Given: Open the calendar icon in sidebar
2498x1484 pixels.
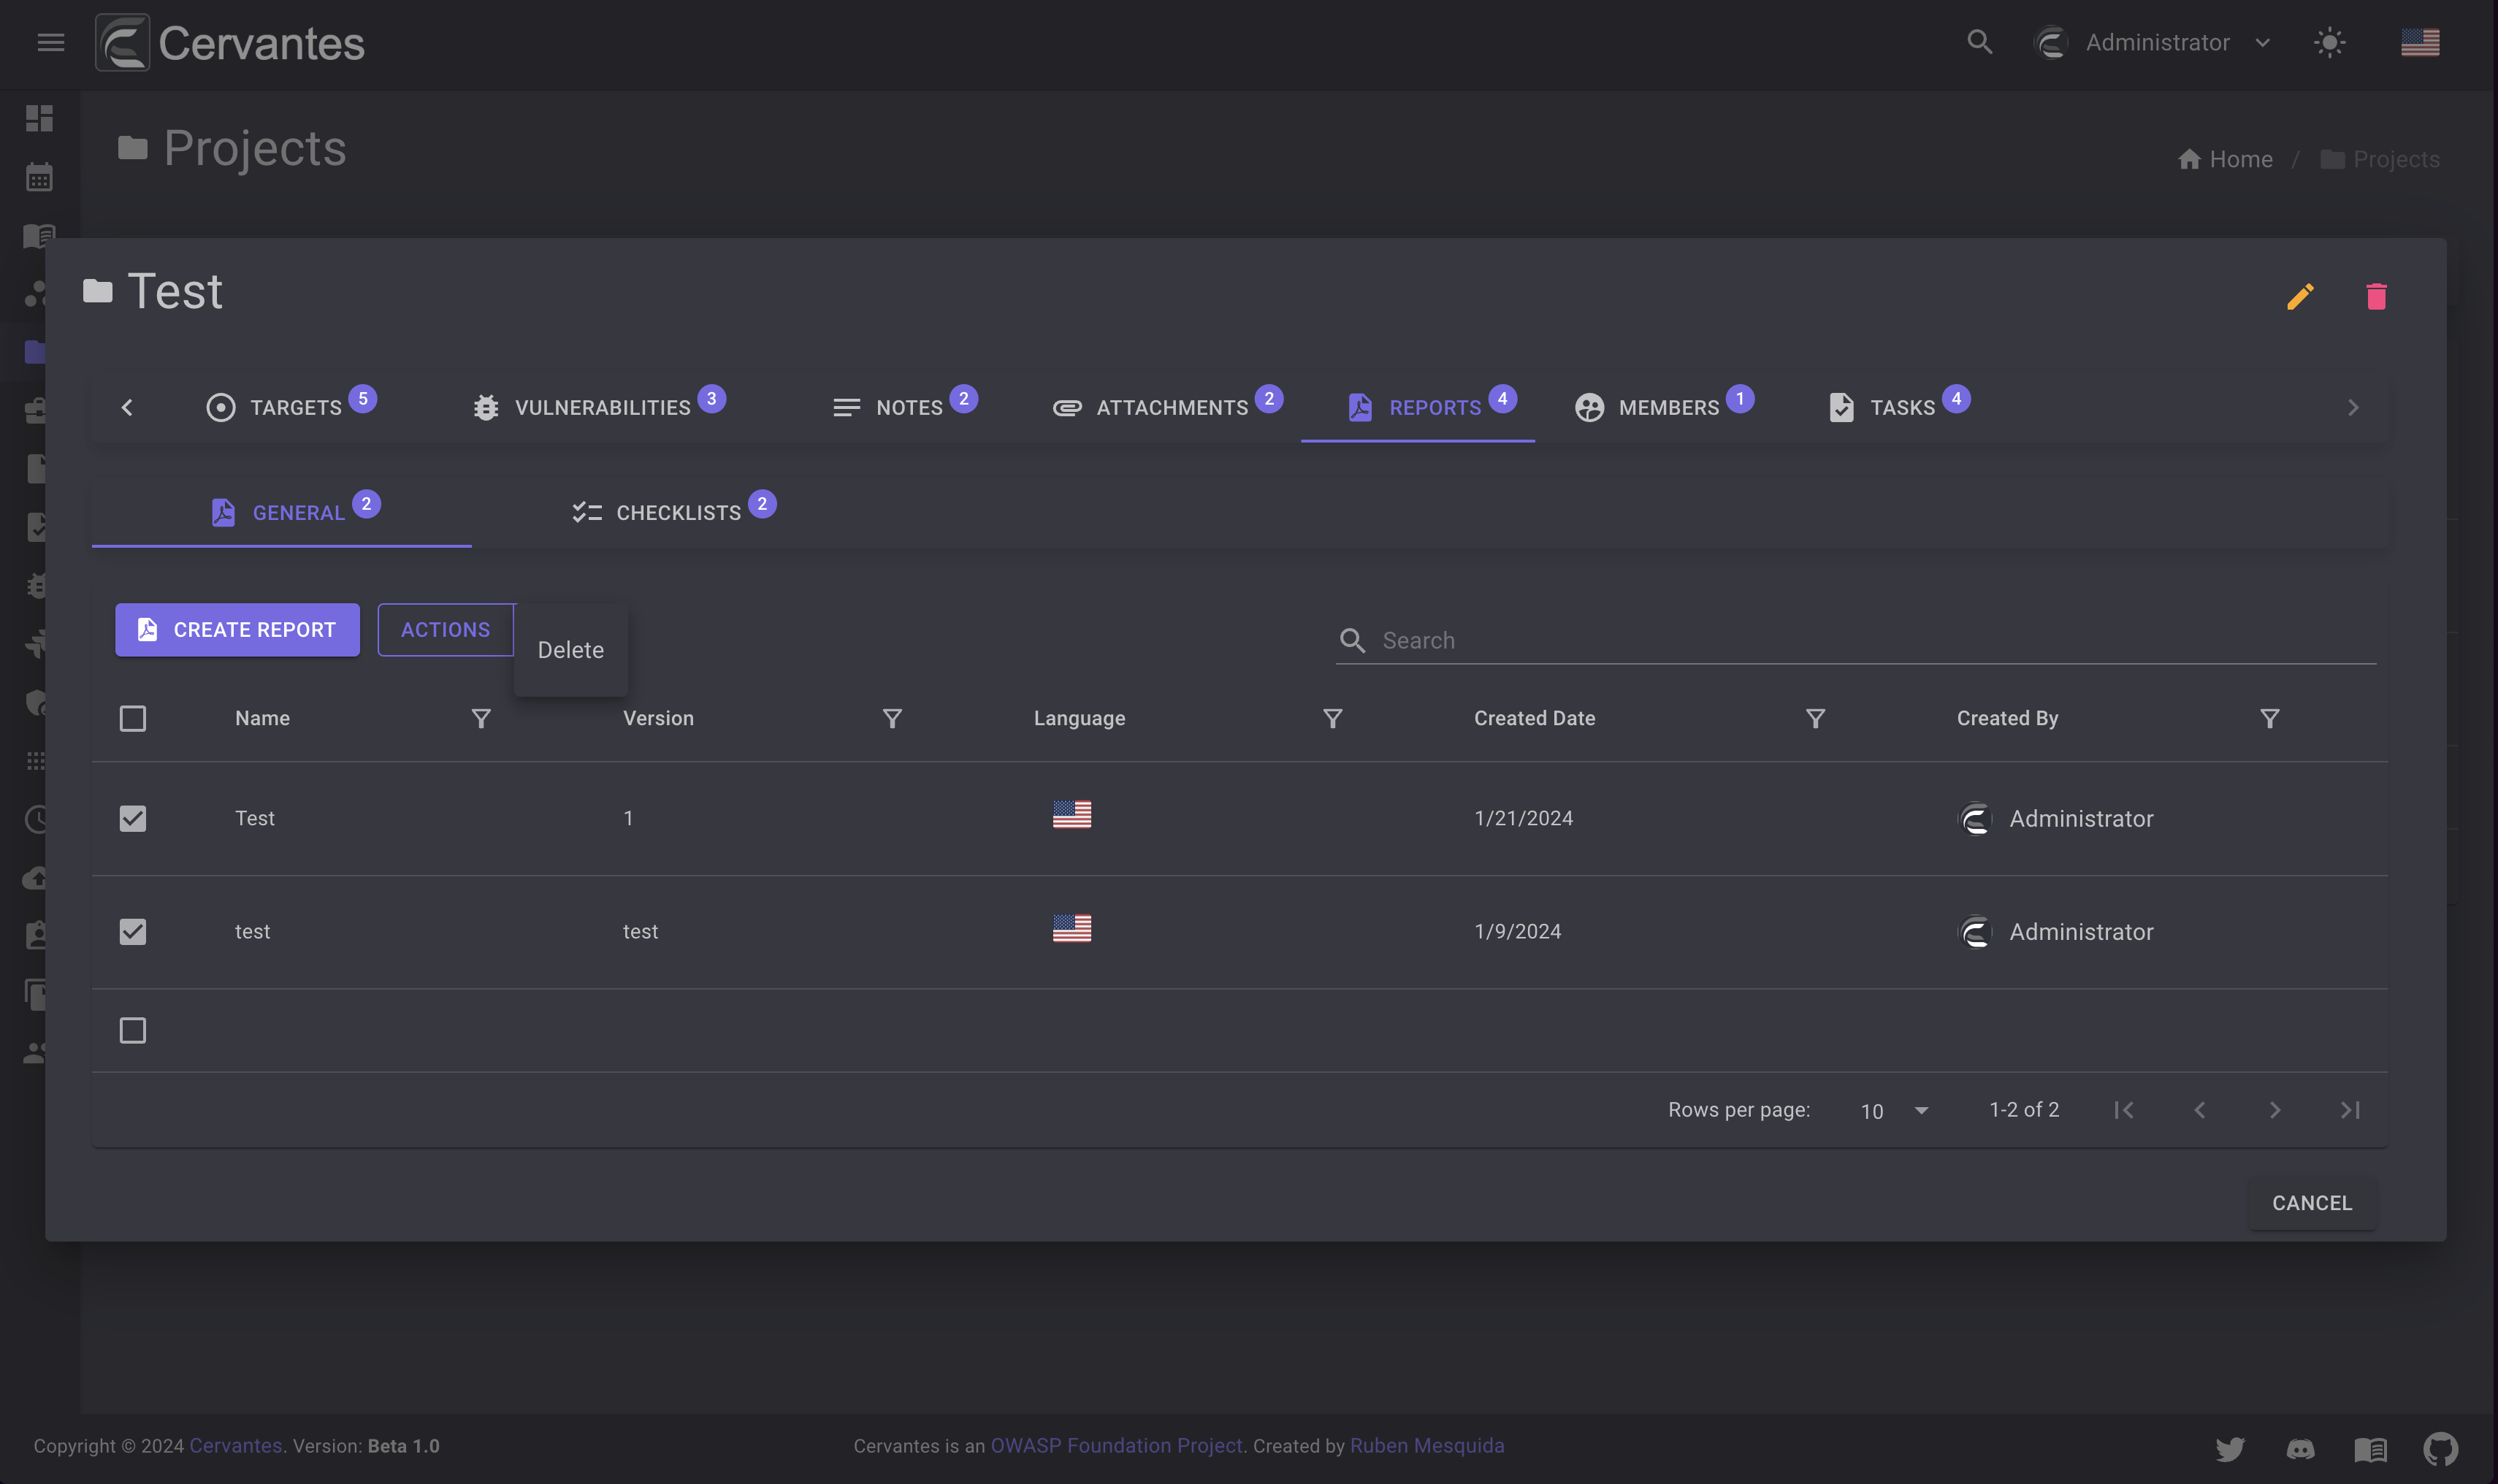Looking at the screenshot, I should 39,177.
